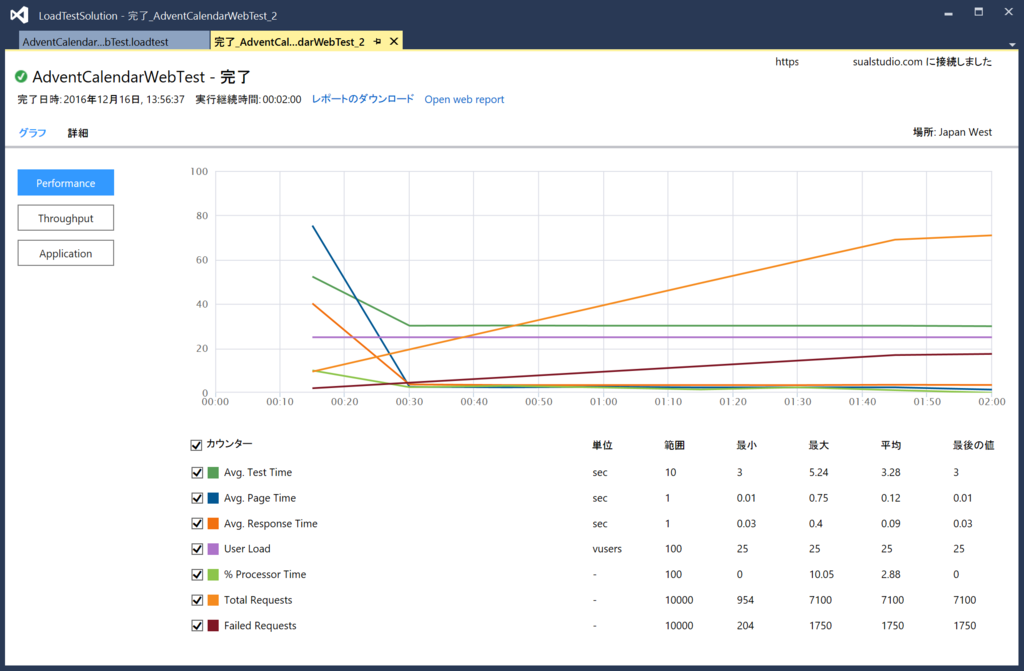Select the User Load label
Viewport: 1024px width, 671px height.
point(247,549)
